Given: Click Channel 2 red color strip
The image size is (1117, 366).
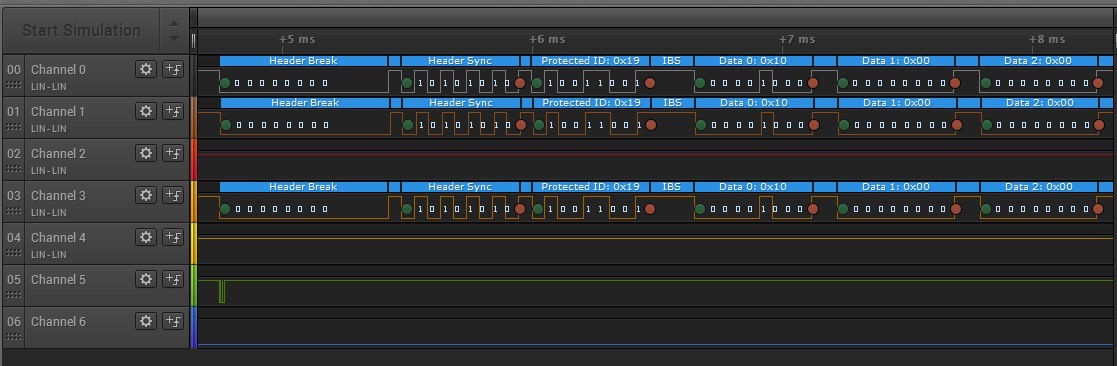Looking at the screenshot, I should [193, 160].
